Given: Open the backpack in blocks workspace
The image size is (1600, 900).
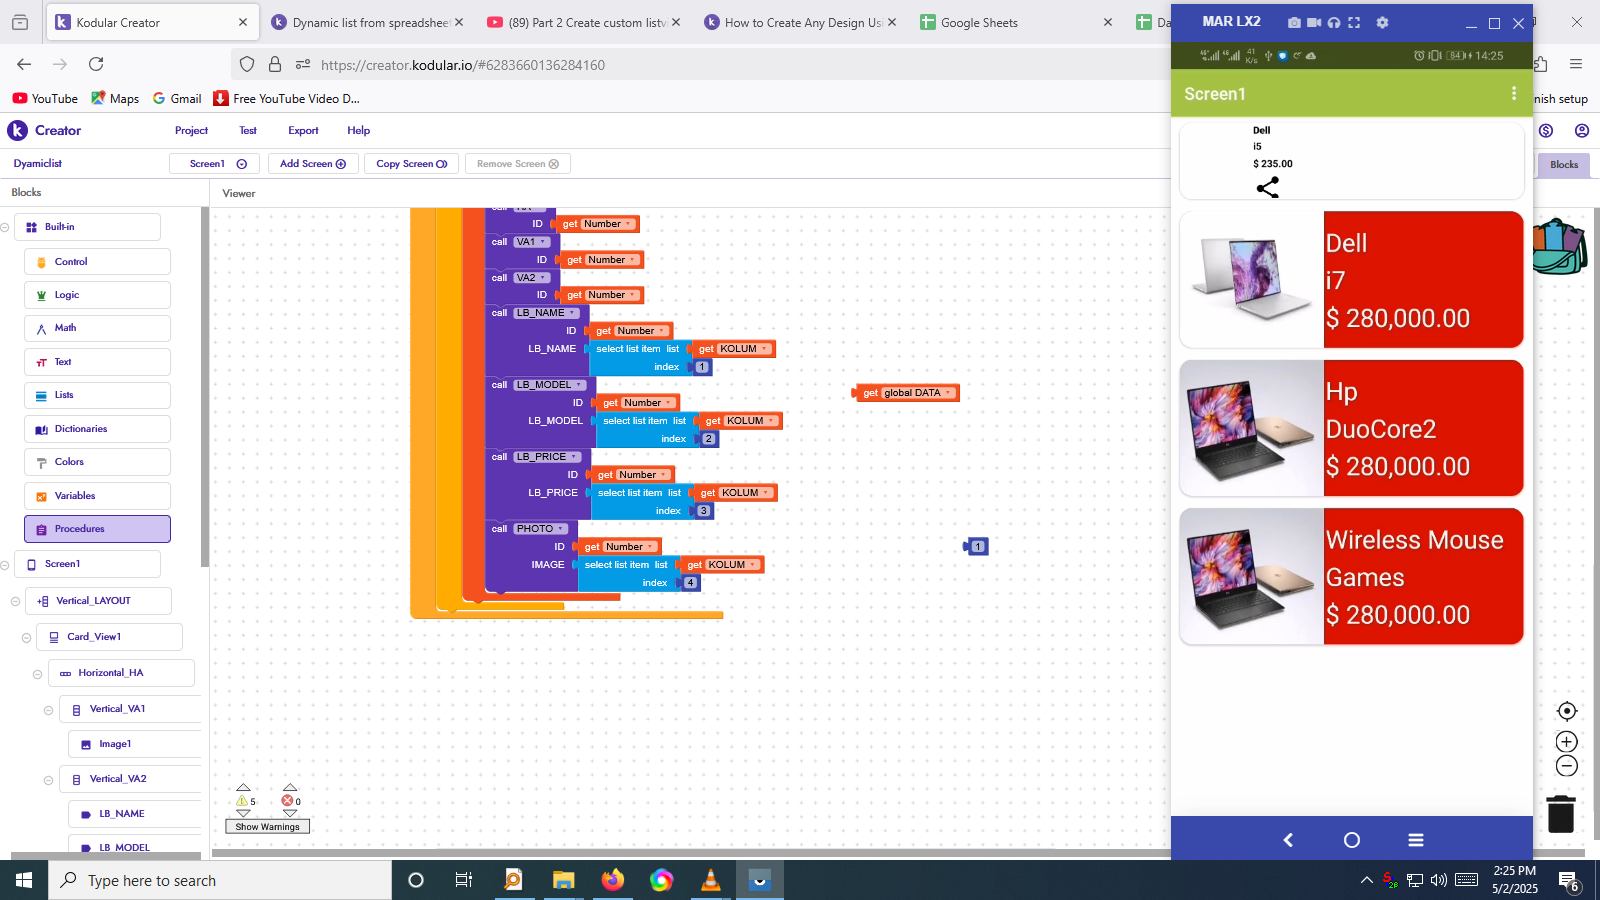Looking at the screenshot, I should click(1559, 247).
